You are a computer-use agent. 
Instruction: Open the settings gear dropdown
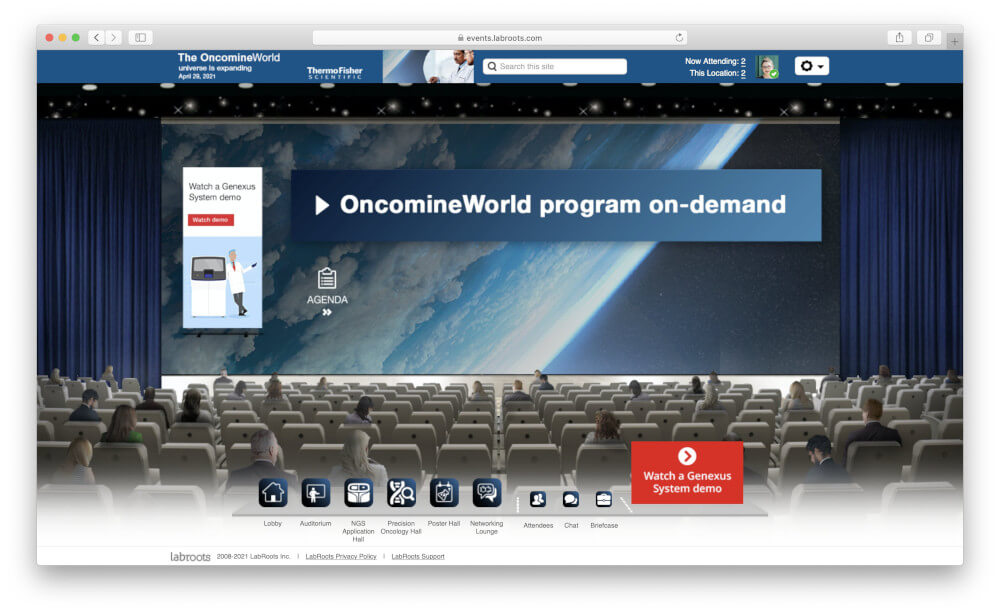(x=812, y=66)
